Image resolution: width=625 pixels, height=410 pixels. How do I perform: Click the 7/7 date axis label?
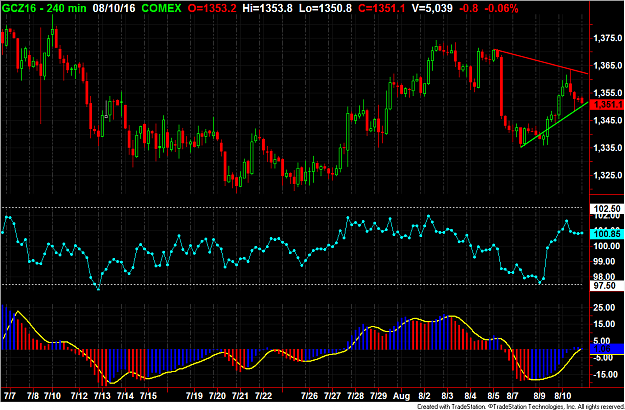click(x=9, y=397)
